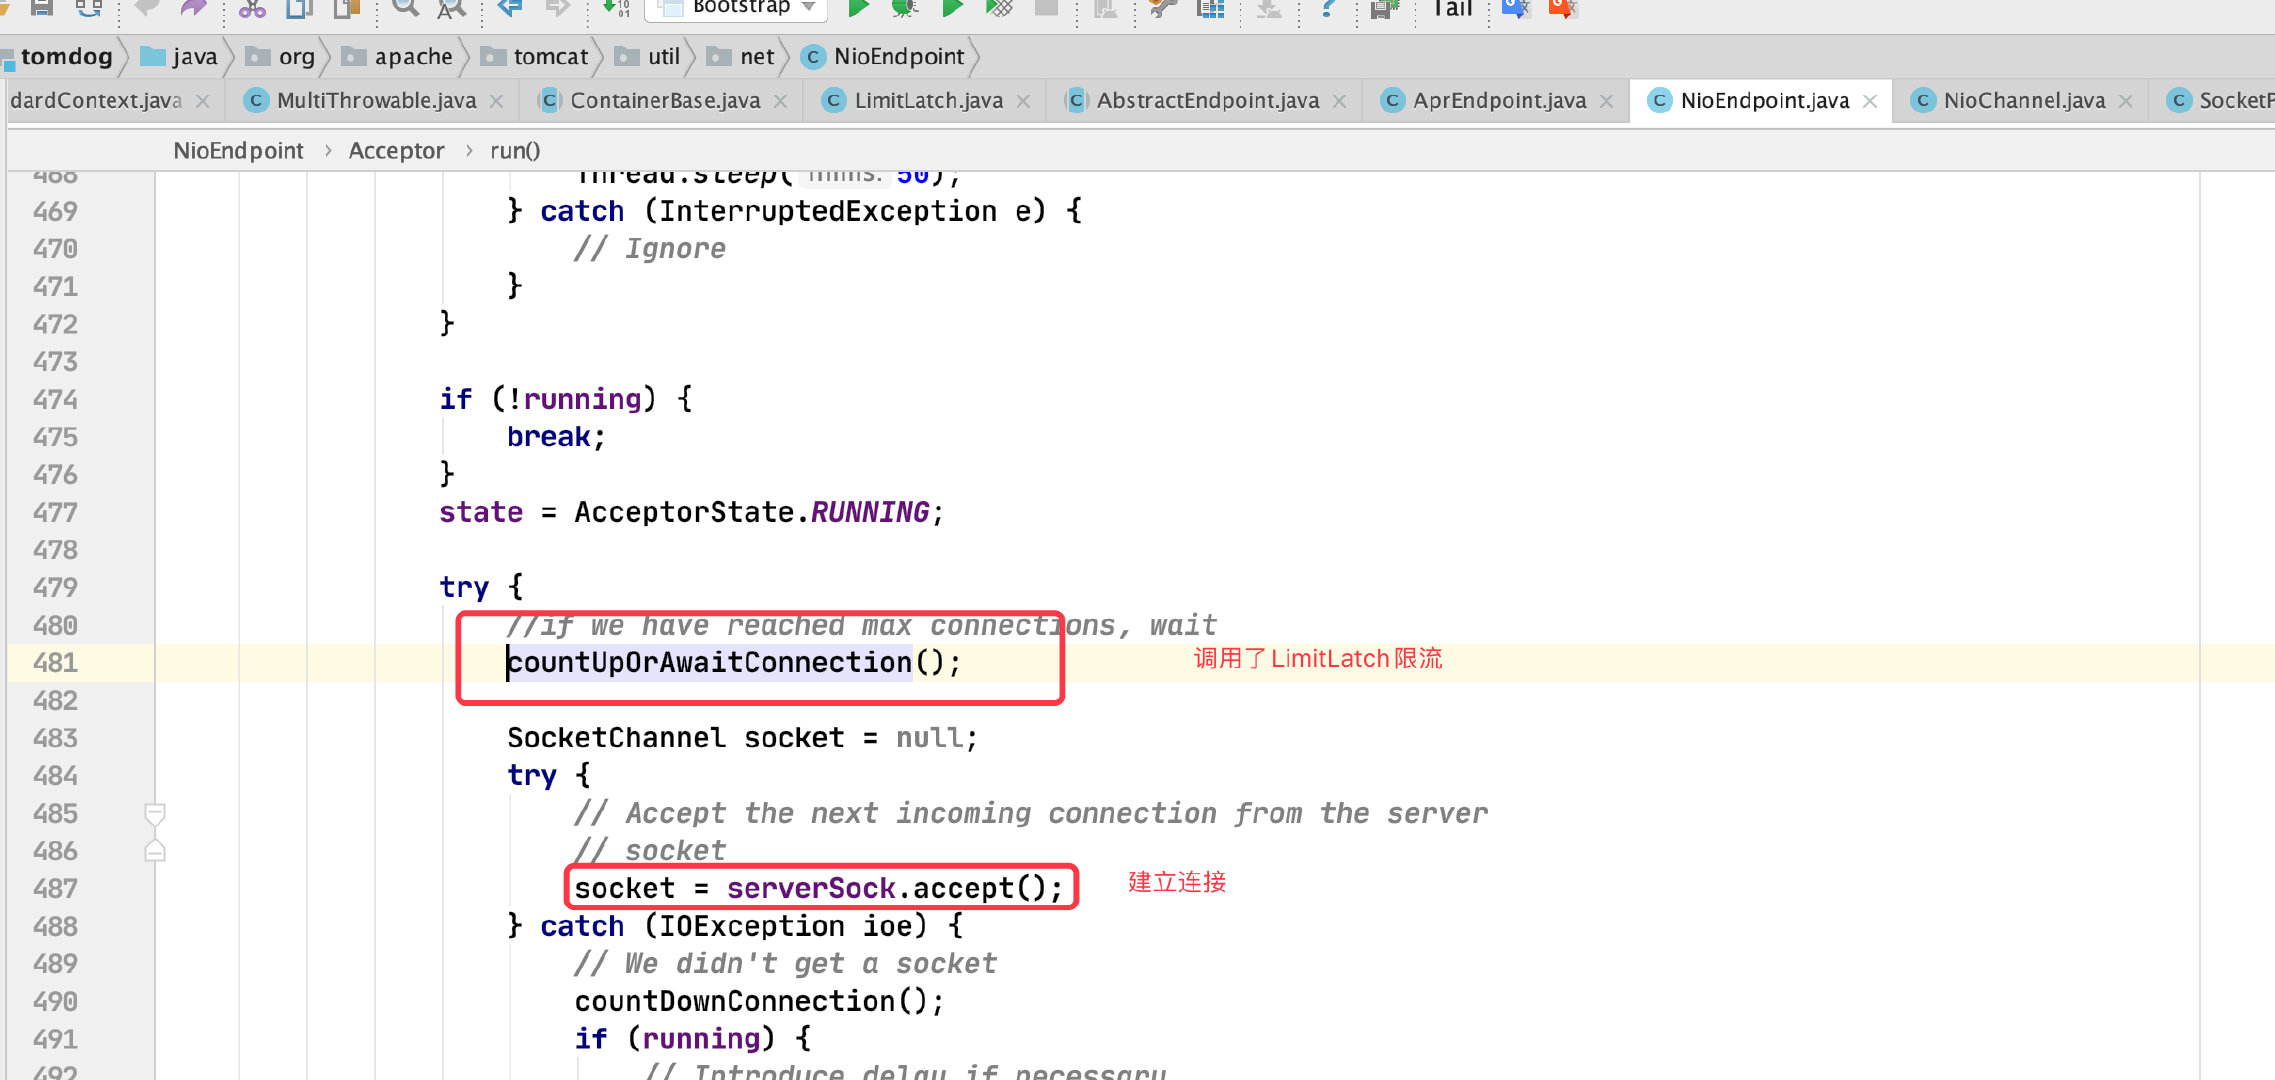Close the AprEndpoint.java tab
The width and height of the screenshot is (2275, 1080).
1606,101
